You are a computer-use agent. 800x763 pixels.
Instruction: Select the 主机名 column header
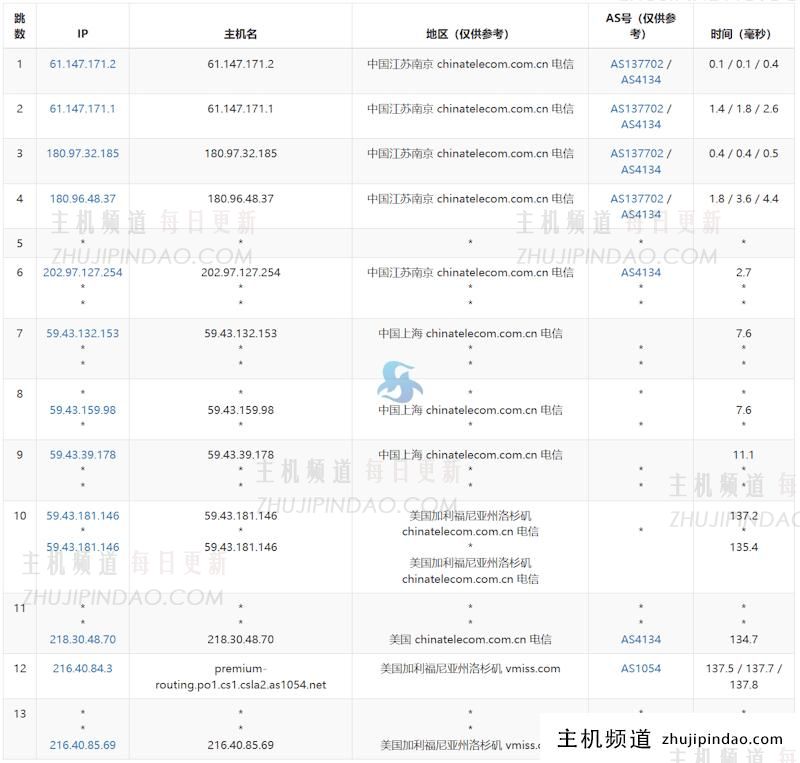pyautogui.click(x=240, y=34)
